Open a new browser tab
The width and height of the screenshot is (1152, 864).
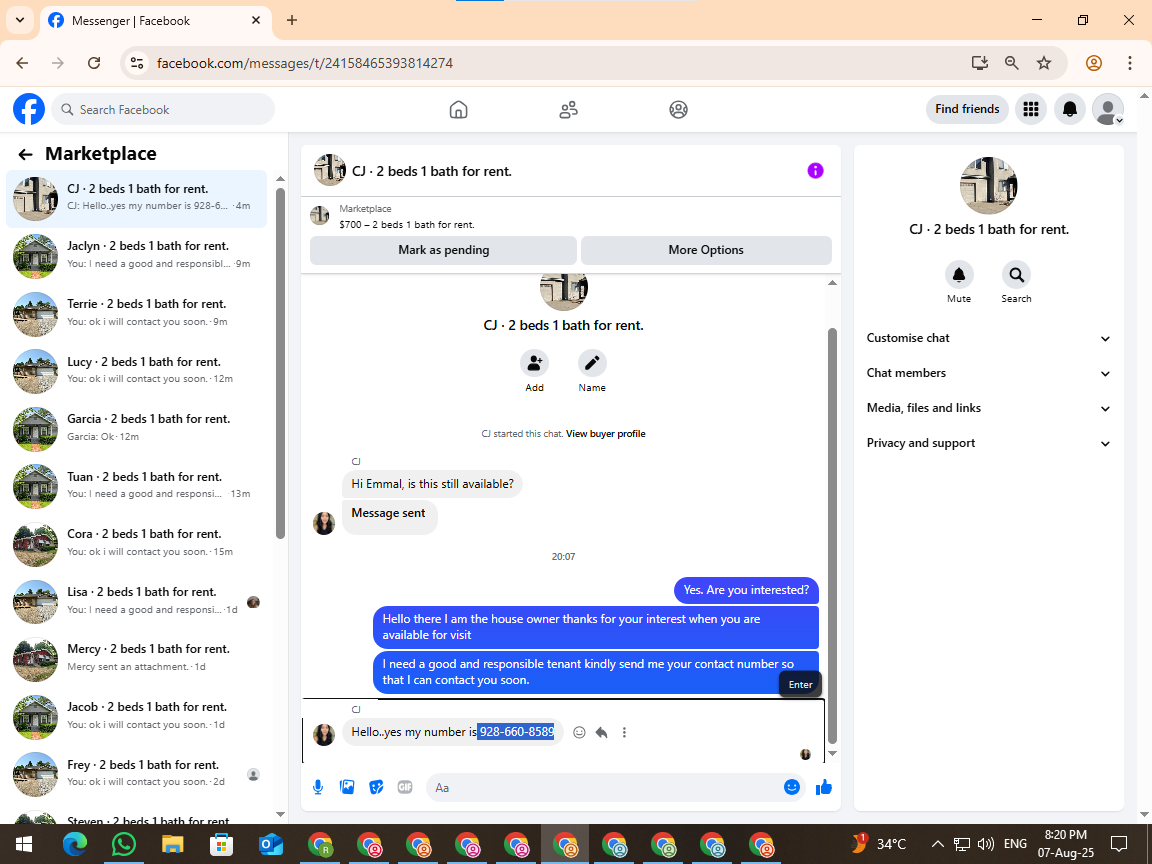click(x=292, y=21)
